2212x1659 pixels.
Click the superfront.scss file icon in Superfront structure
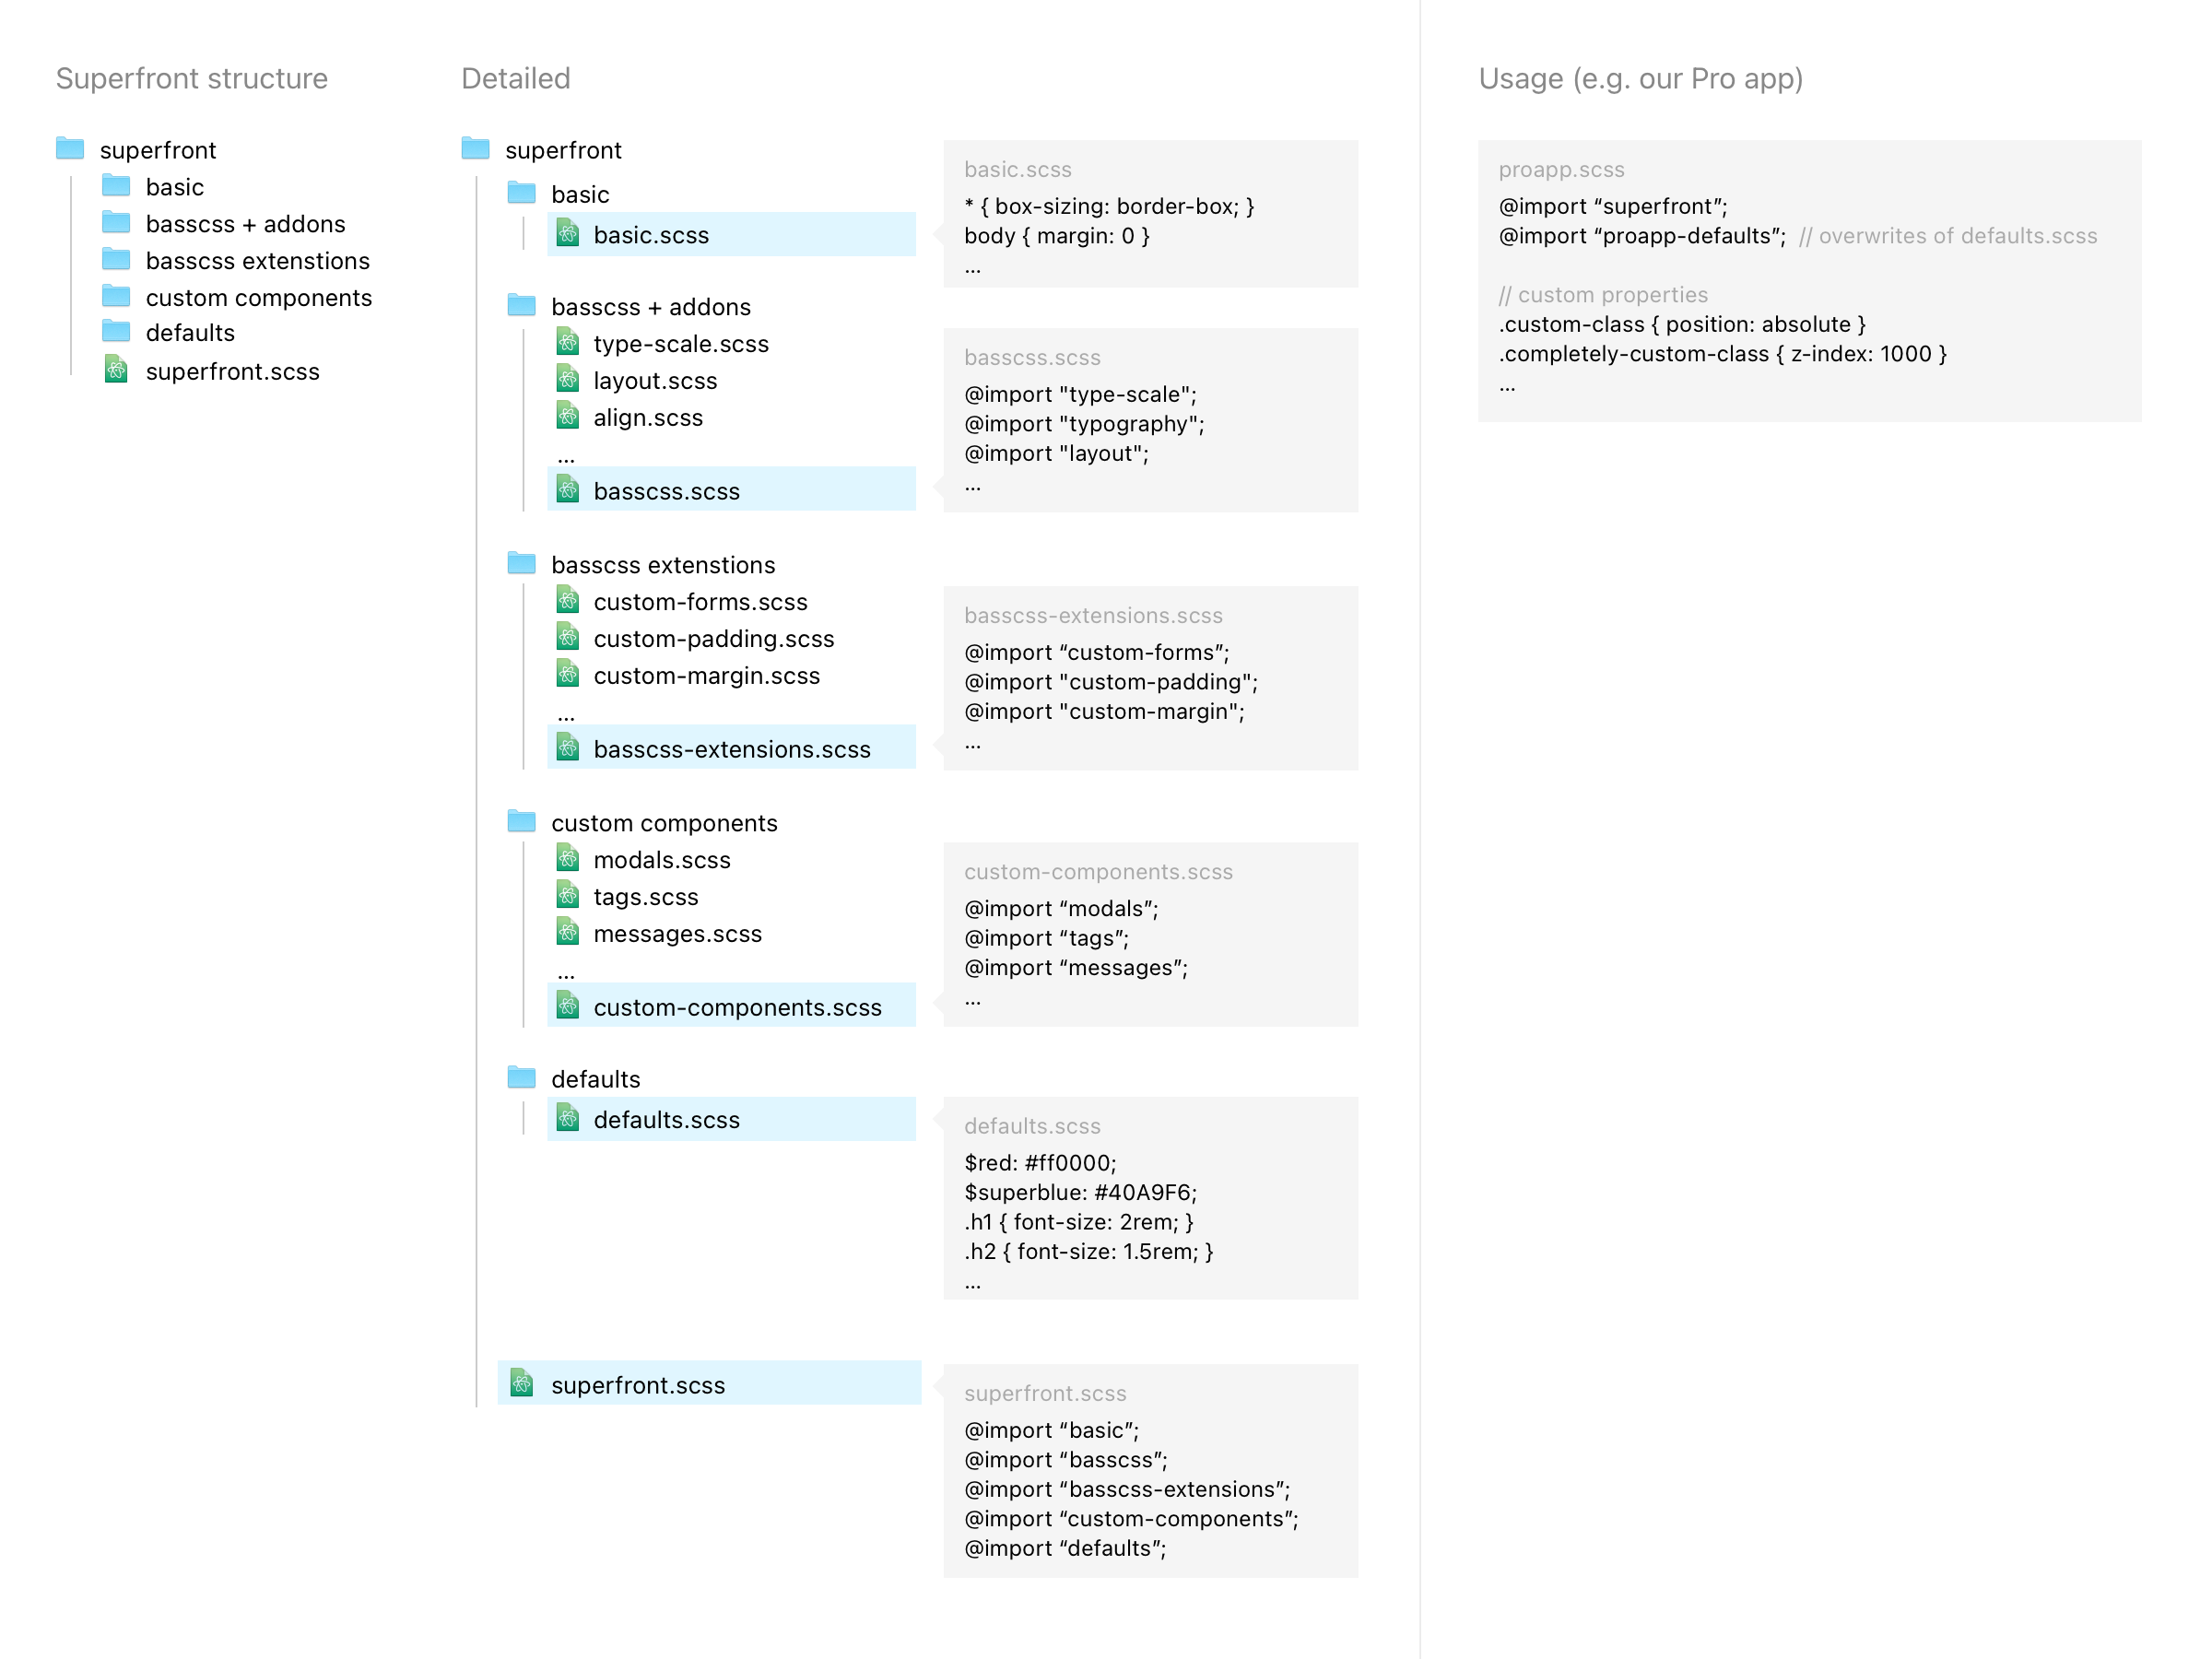[x=116, y=370]
